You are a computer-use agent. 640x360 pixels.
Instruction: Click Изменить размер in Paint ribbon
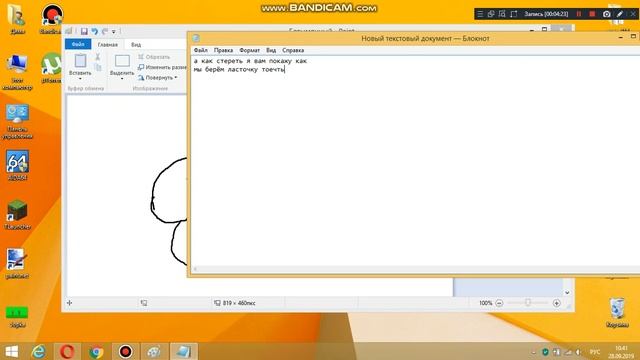pos(162,67)
